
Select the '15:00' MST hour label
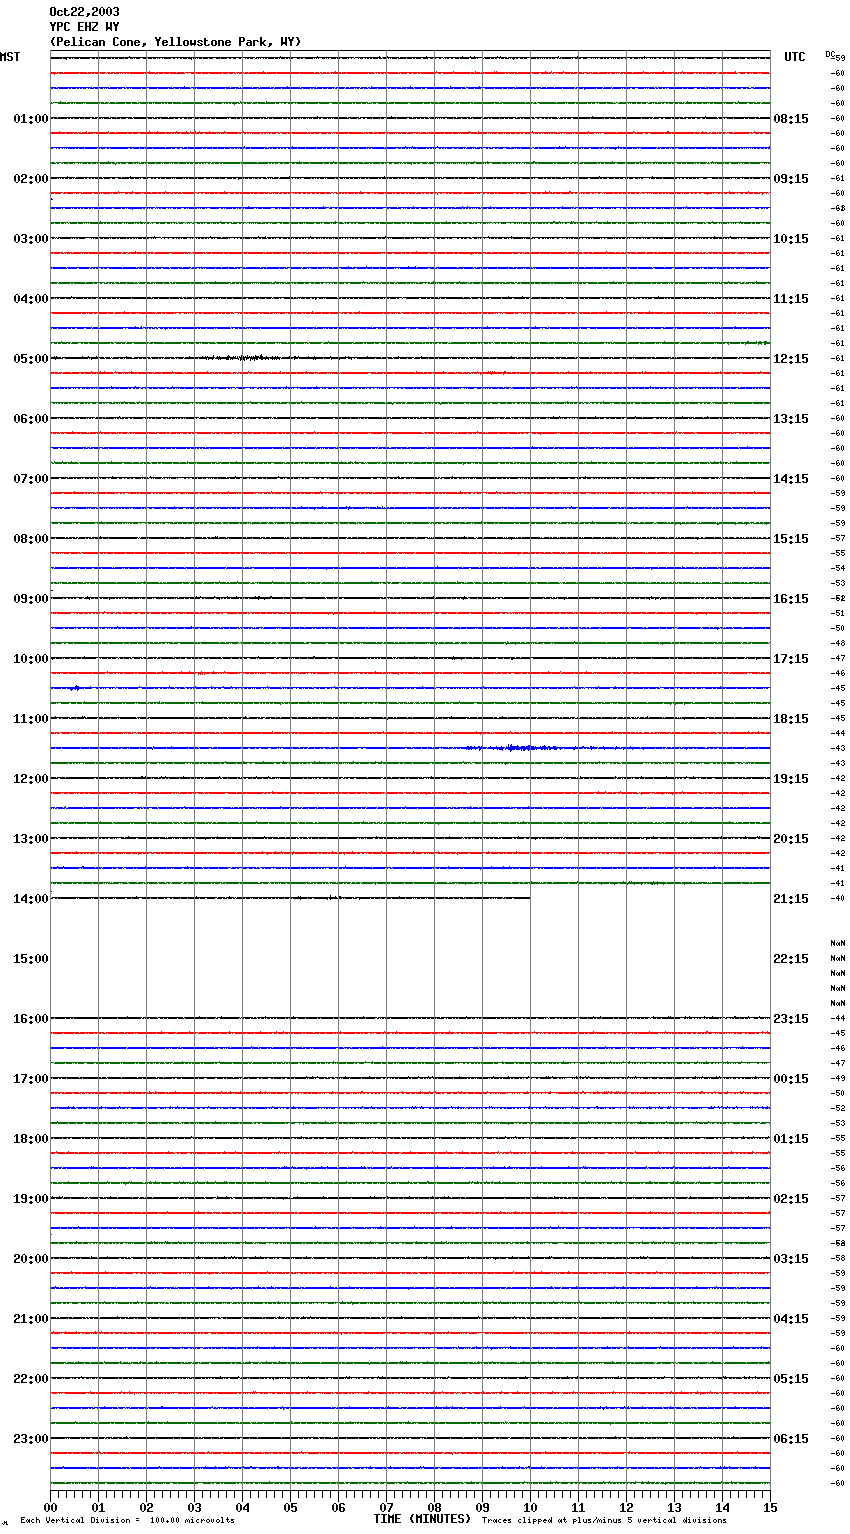pos(31,959)
